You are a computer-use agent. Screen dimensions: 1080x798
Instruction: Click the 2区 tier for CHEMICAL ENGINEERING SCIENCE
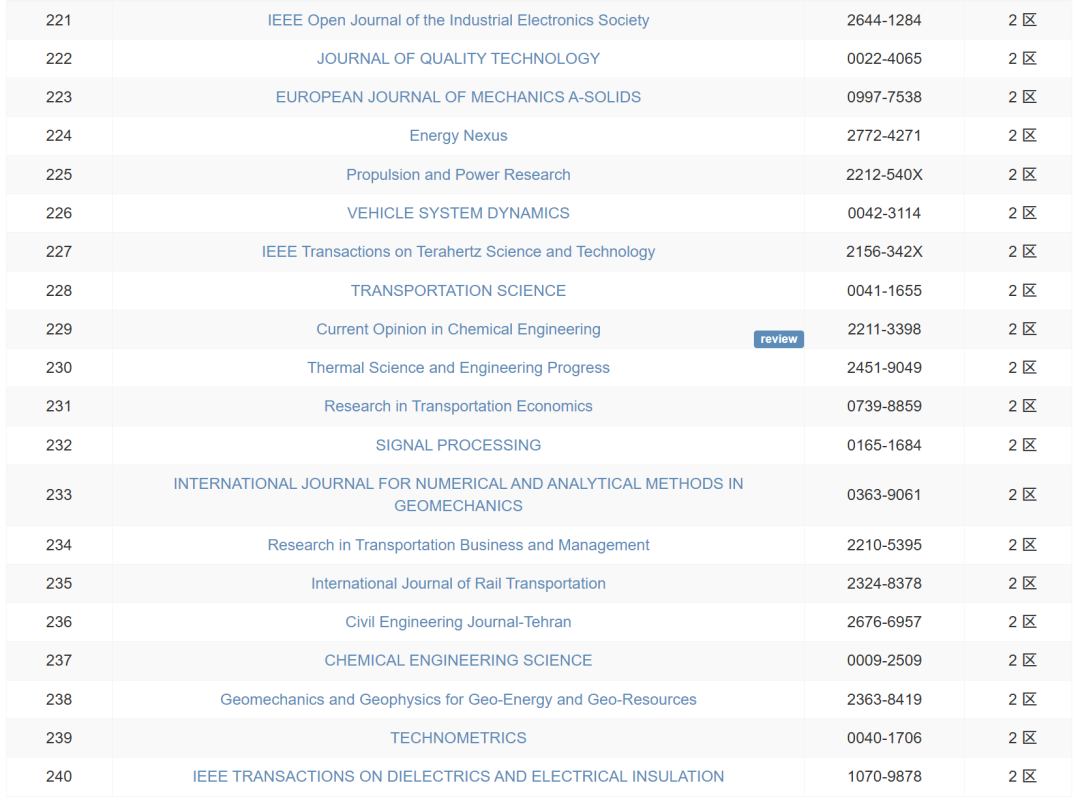tap(1022, 660)
